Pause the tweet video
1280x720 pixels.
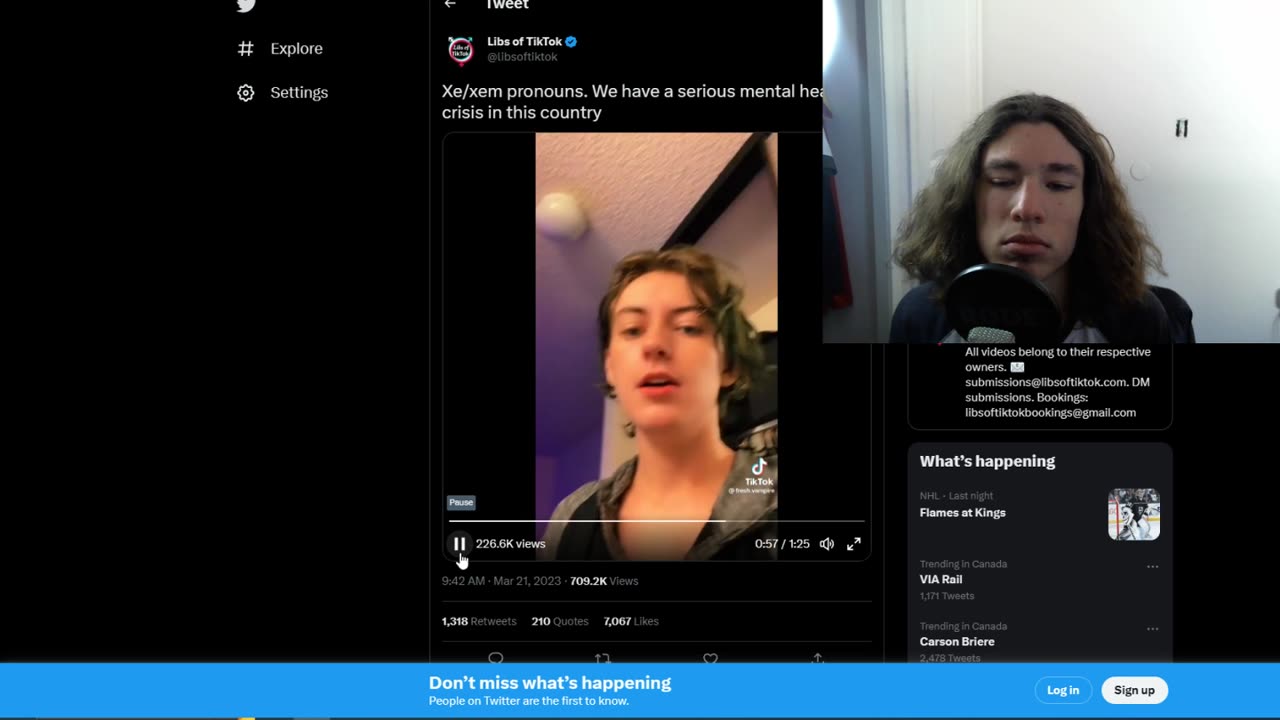(459, 544)
